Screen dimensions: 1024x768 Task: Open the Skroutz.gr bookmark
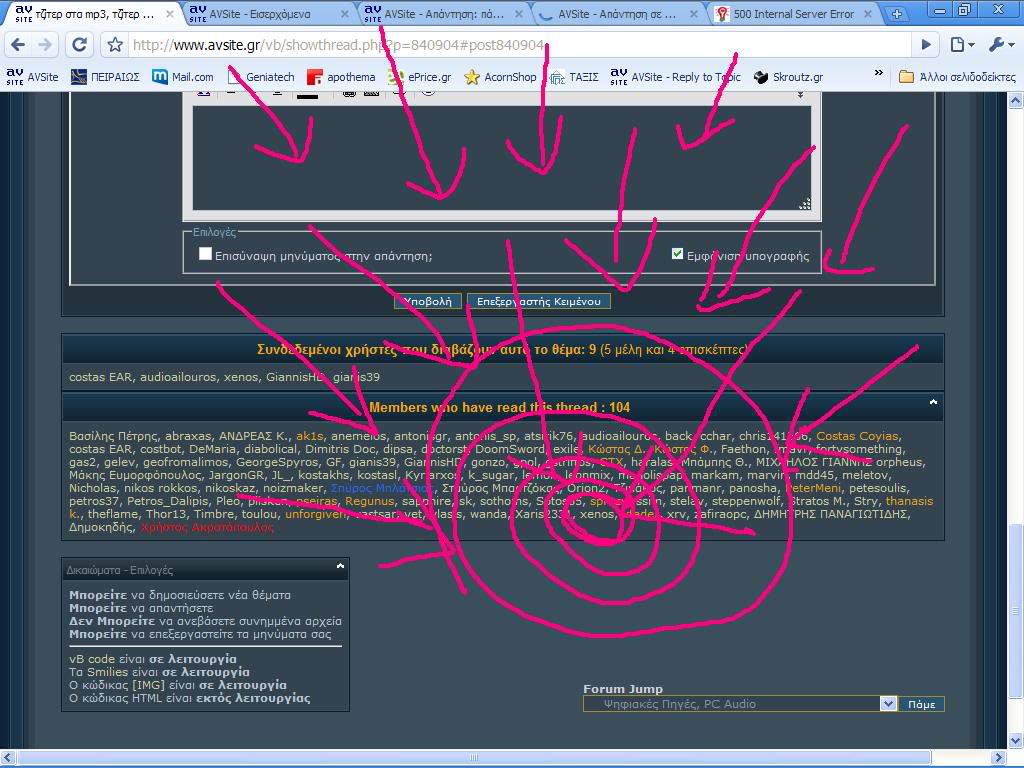(789, 77)
